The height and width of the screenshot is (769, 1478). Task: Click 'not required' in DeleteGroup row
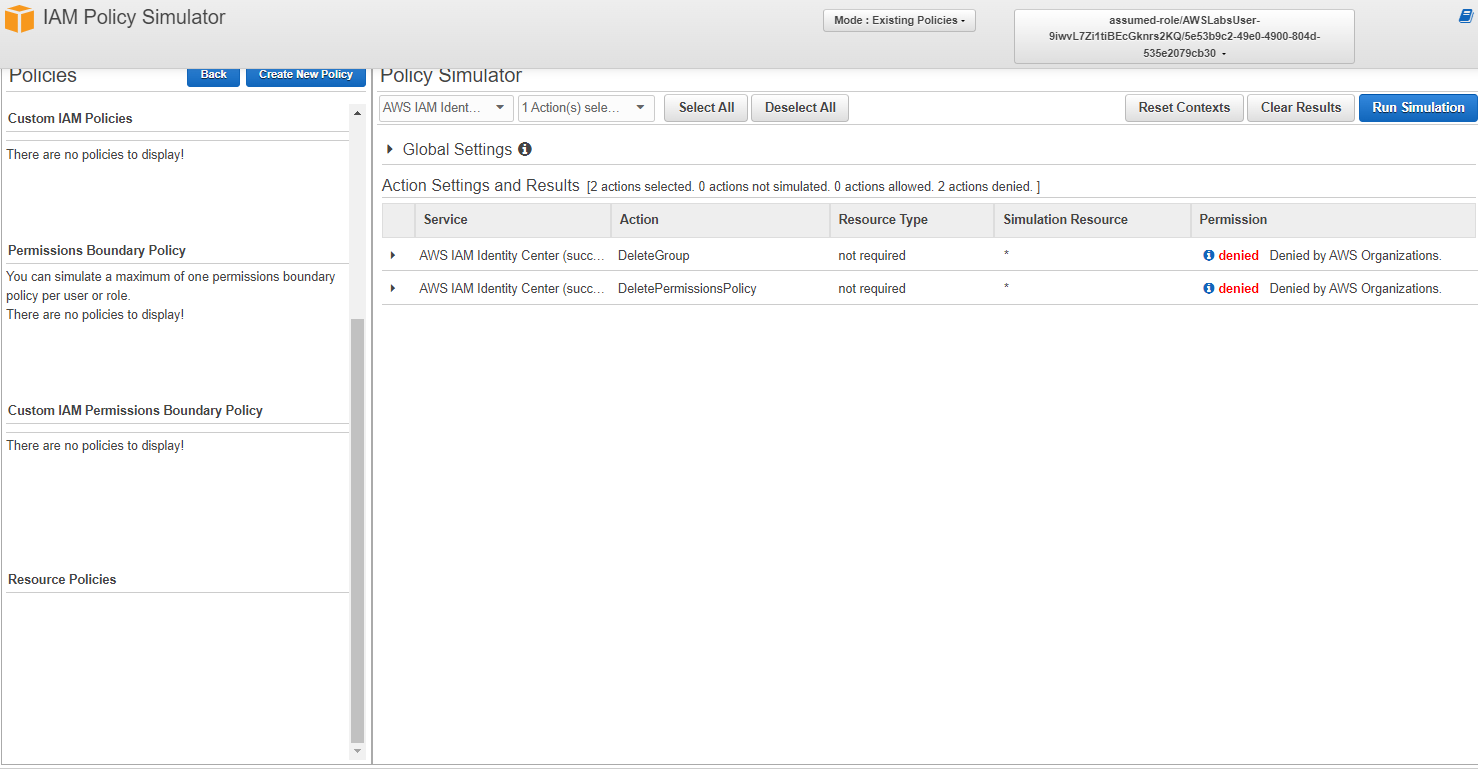[x=872, y=256]
